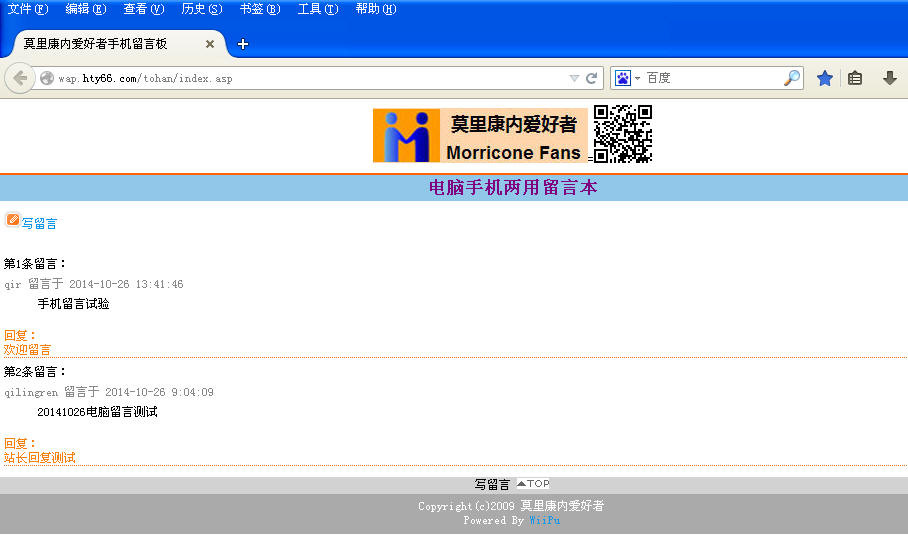Open the 查看 menu
This screenshot has width=908, height=556.
[x=144, y=9]
